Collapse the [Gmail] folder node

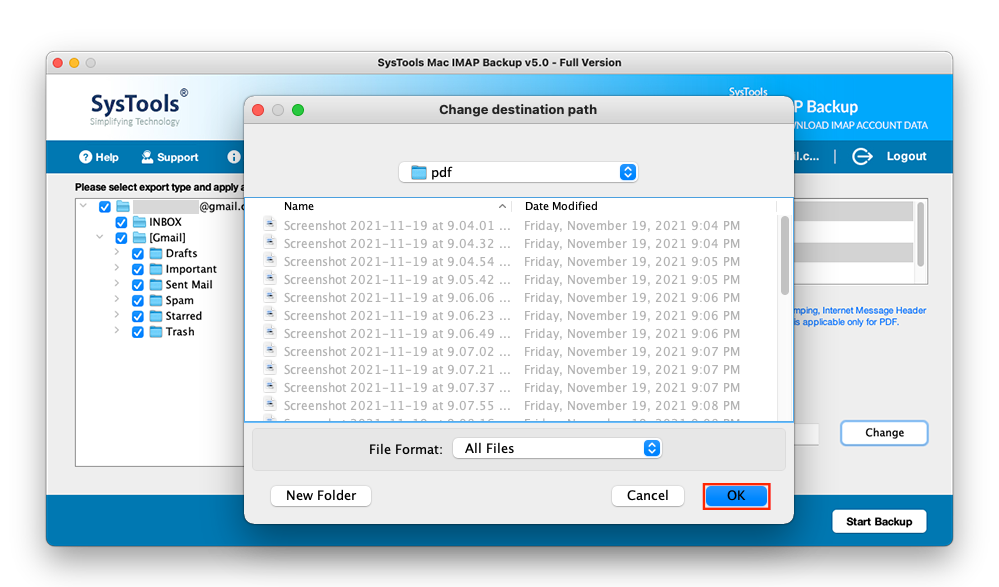tap(100, 236)
